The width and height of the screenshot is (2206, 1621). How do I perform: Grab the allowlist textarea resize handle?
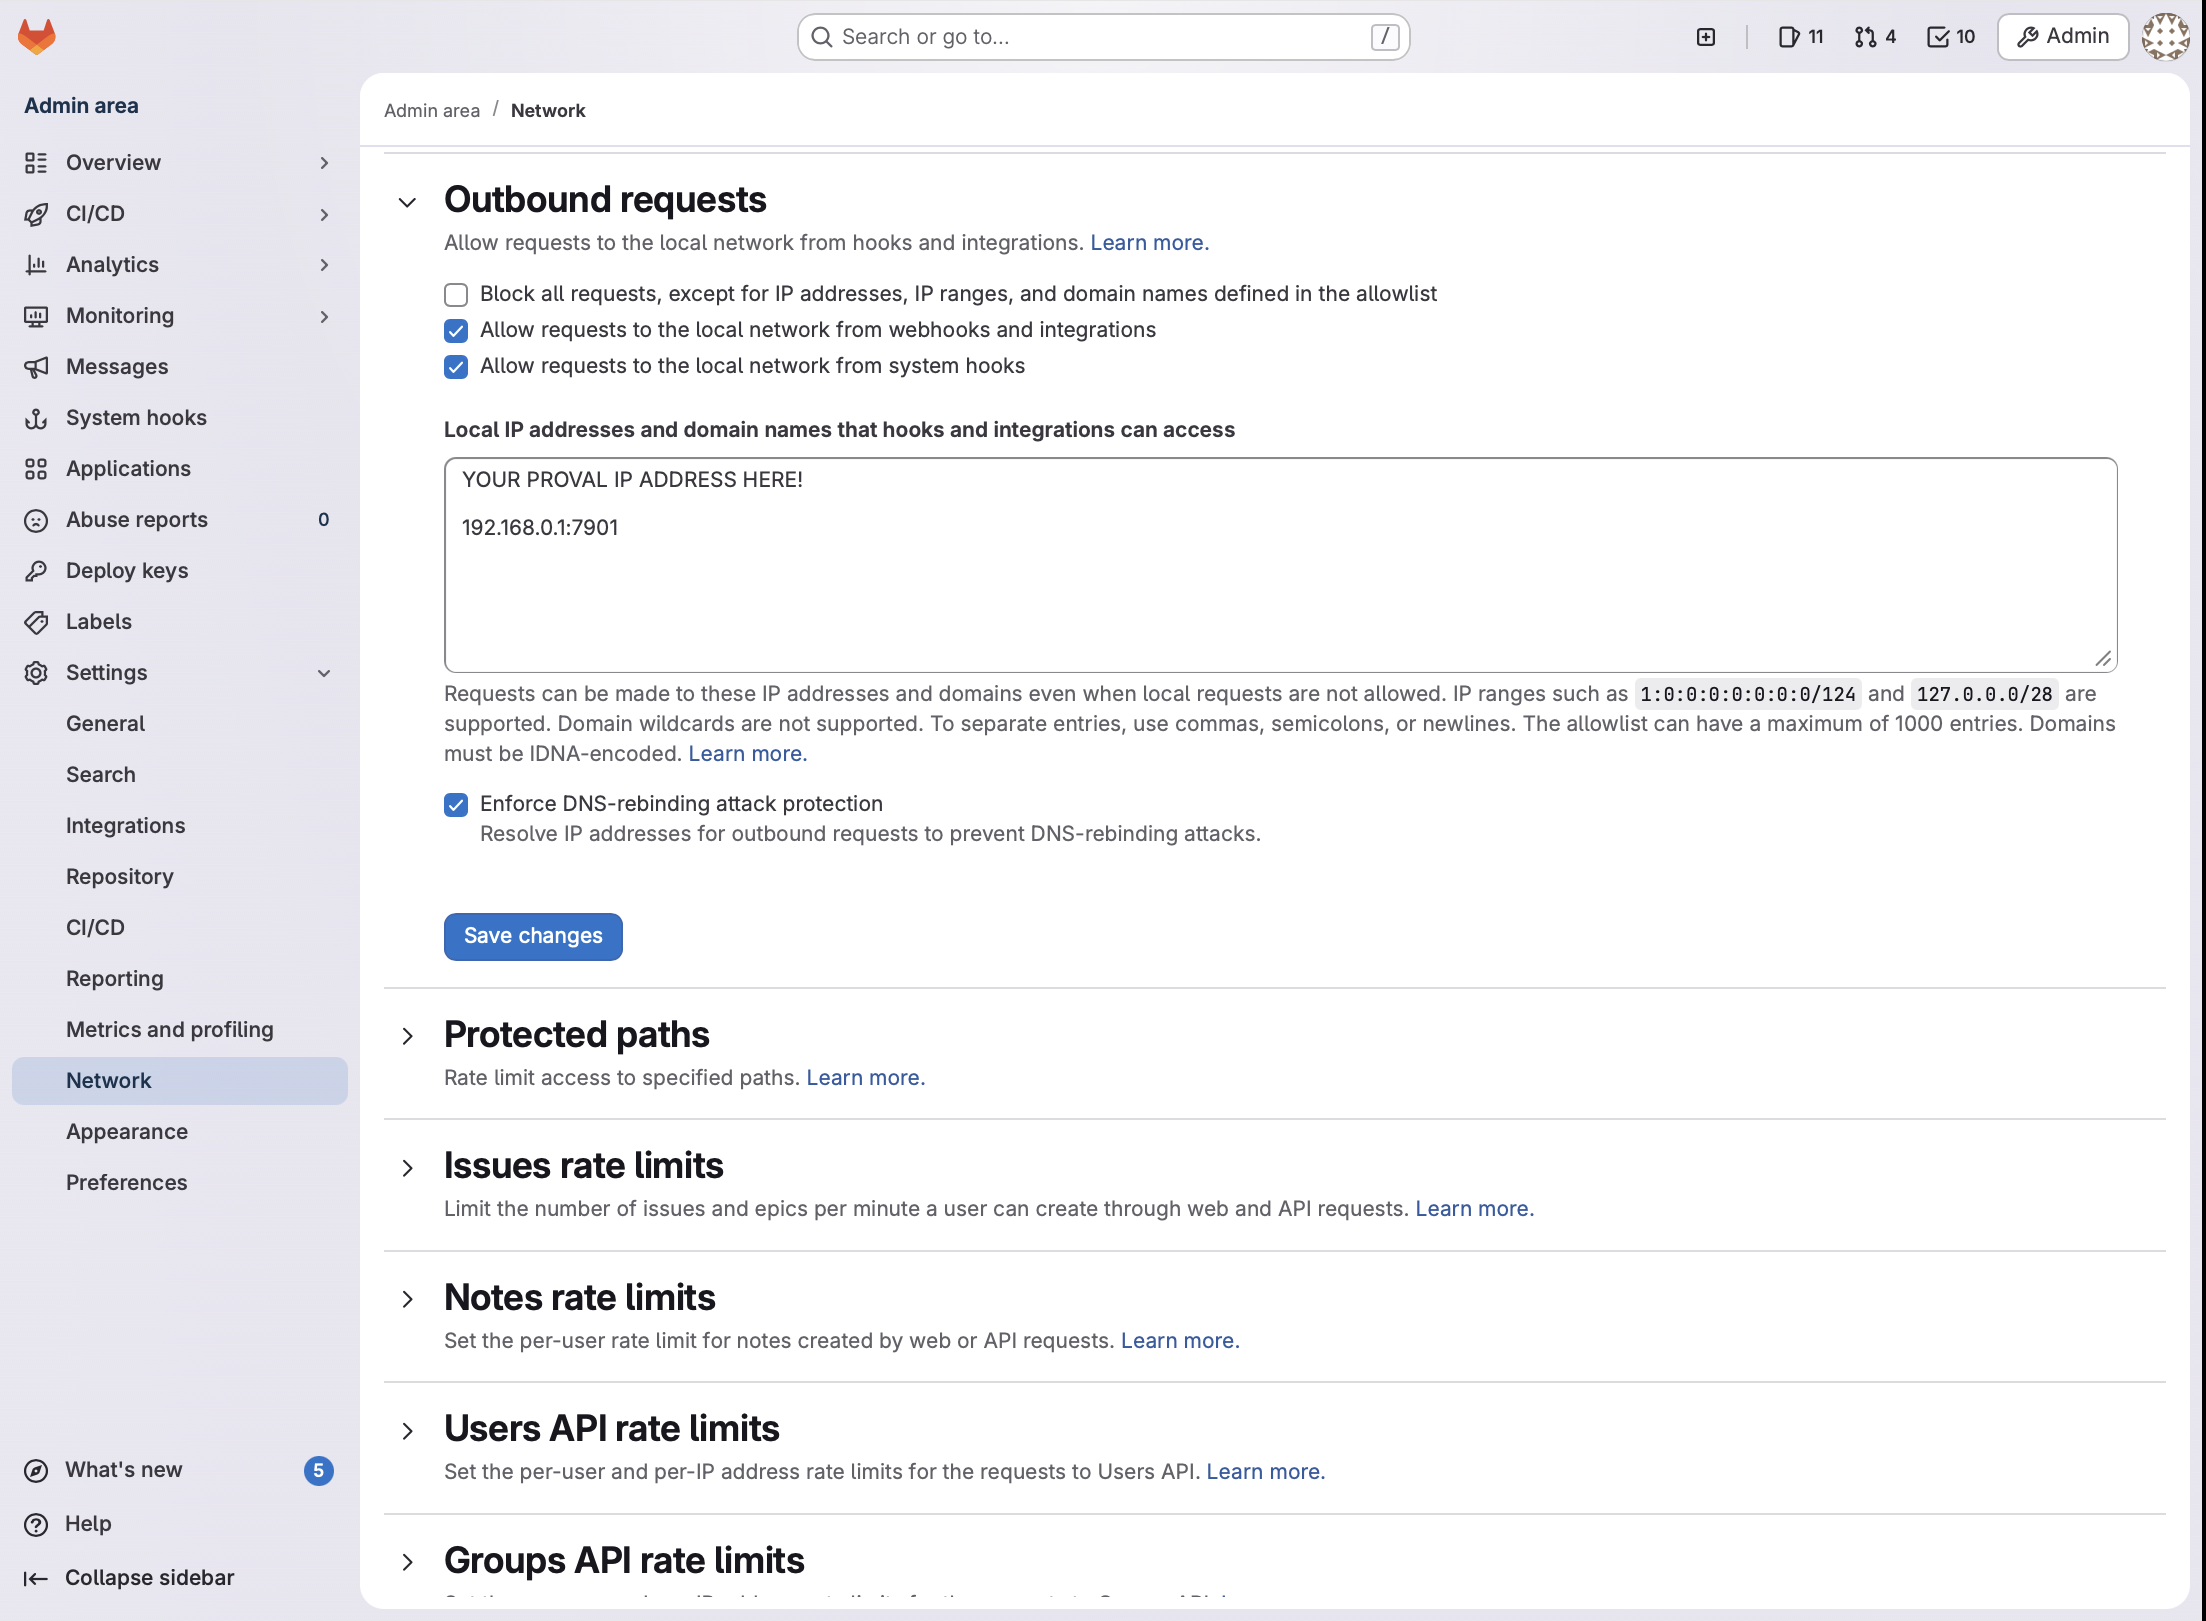click(x=2103, y=658)
